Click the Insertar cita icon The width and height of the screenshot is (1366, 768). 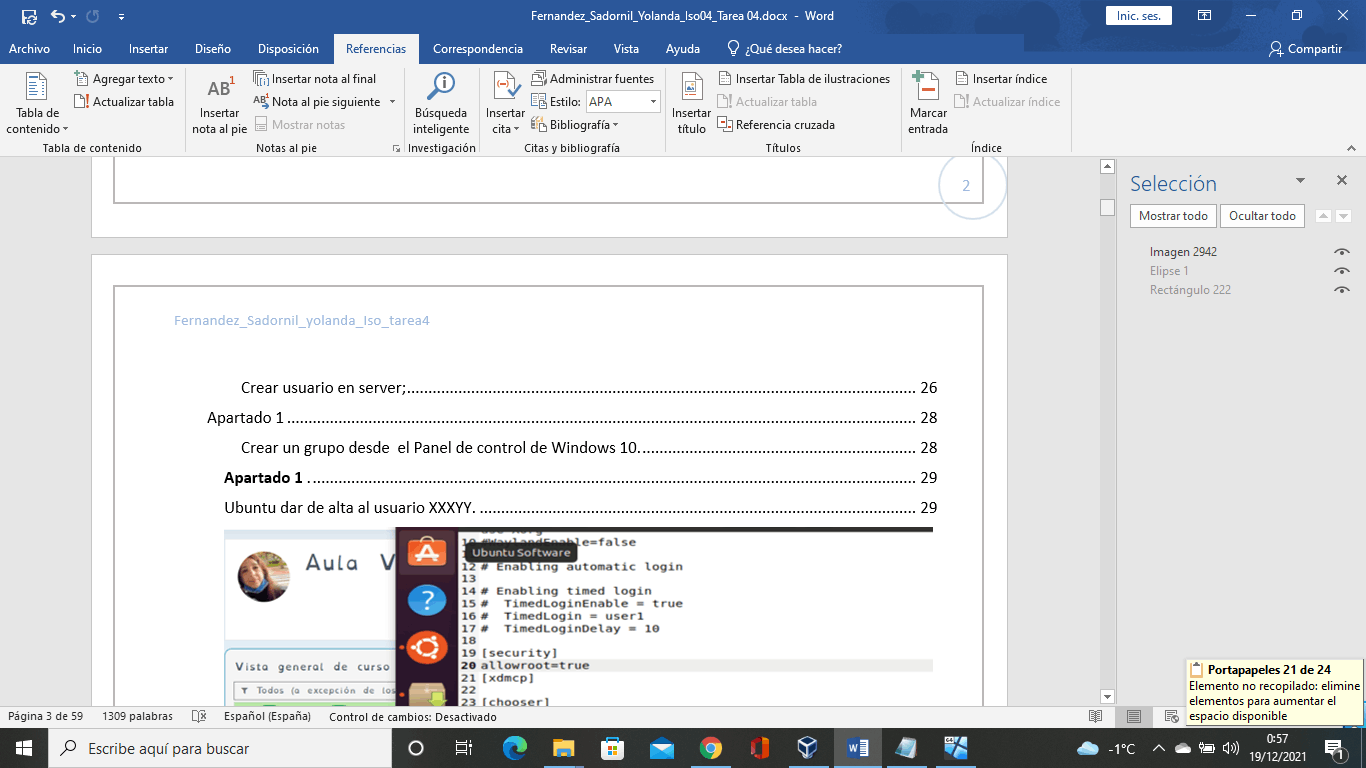pos(506,104)
